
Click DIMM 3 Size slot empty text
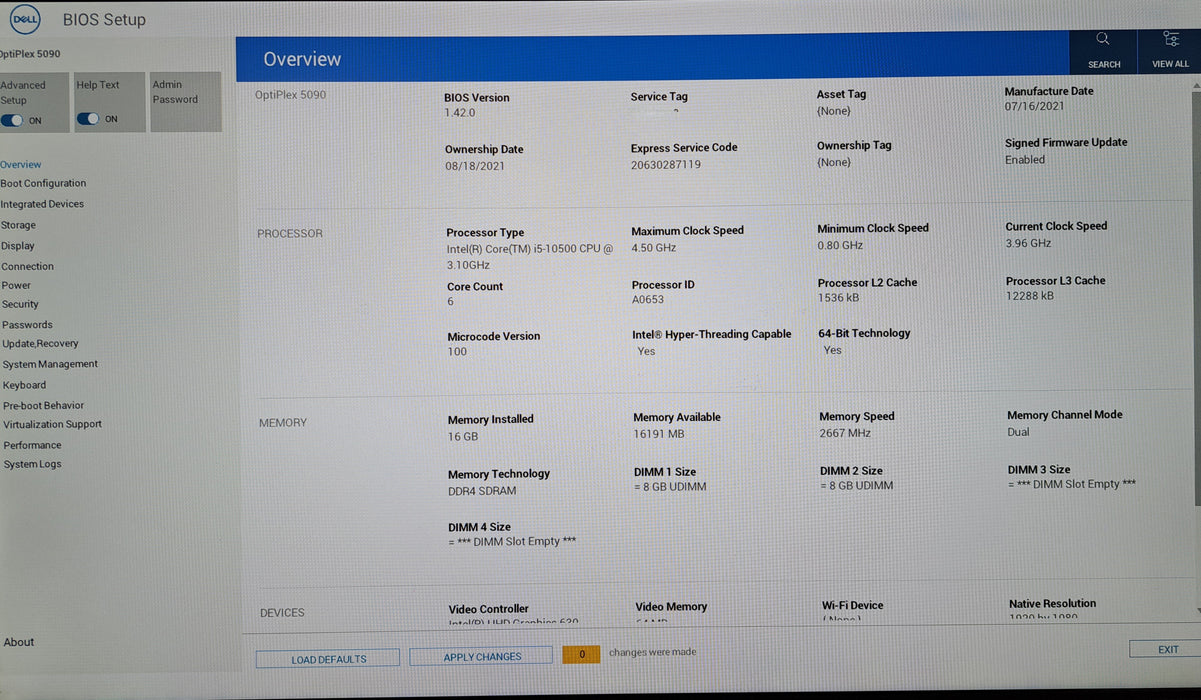pos(1072,484)
